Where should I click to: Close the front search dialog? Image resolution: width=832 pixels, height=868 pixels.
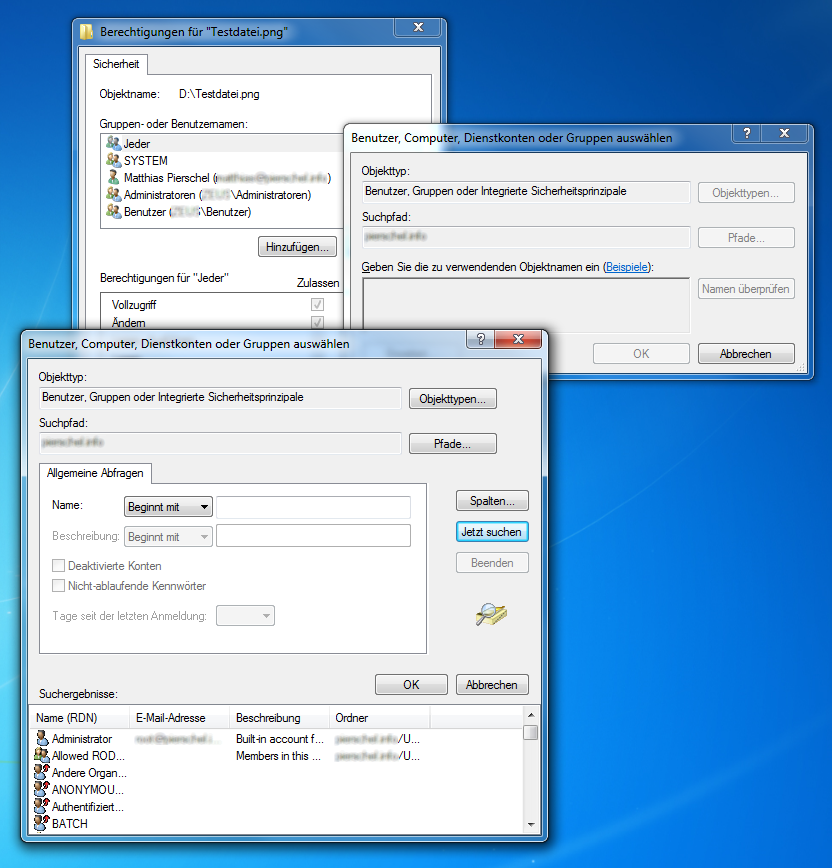click(518, 339)
